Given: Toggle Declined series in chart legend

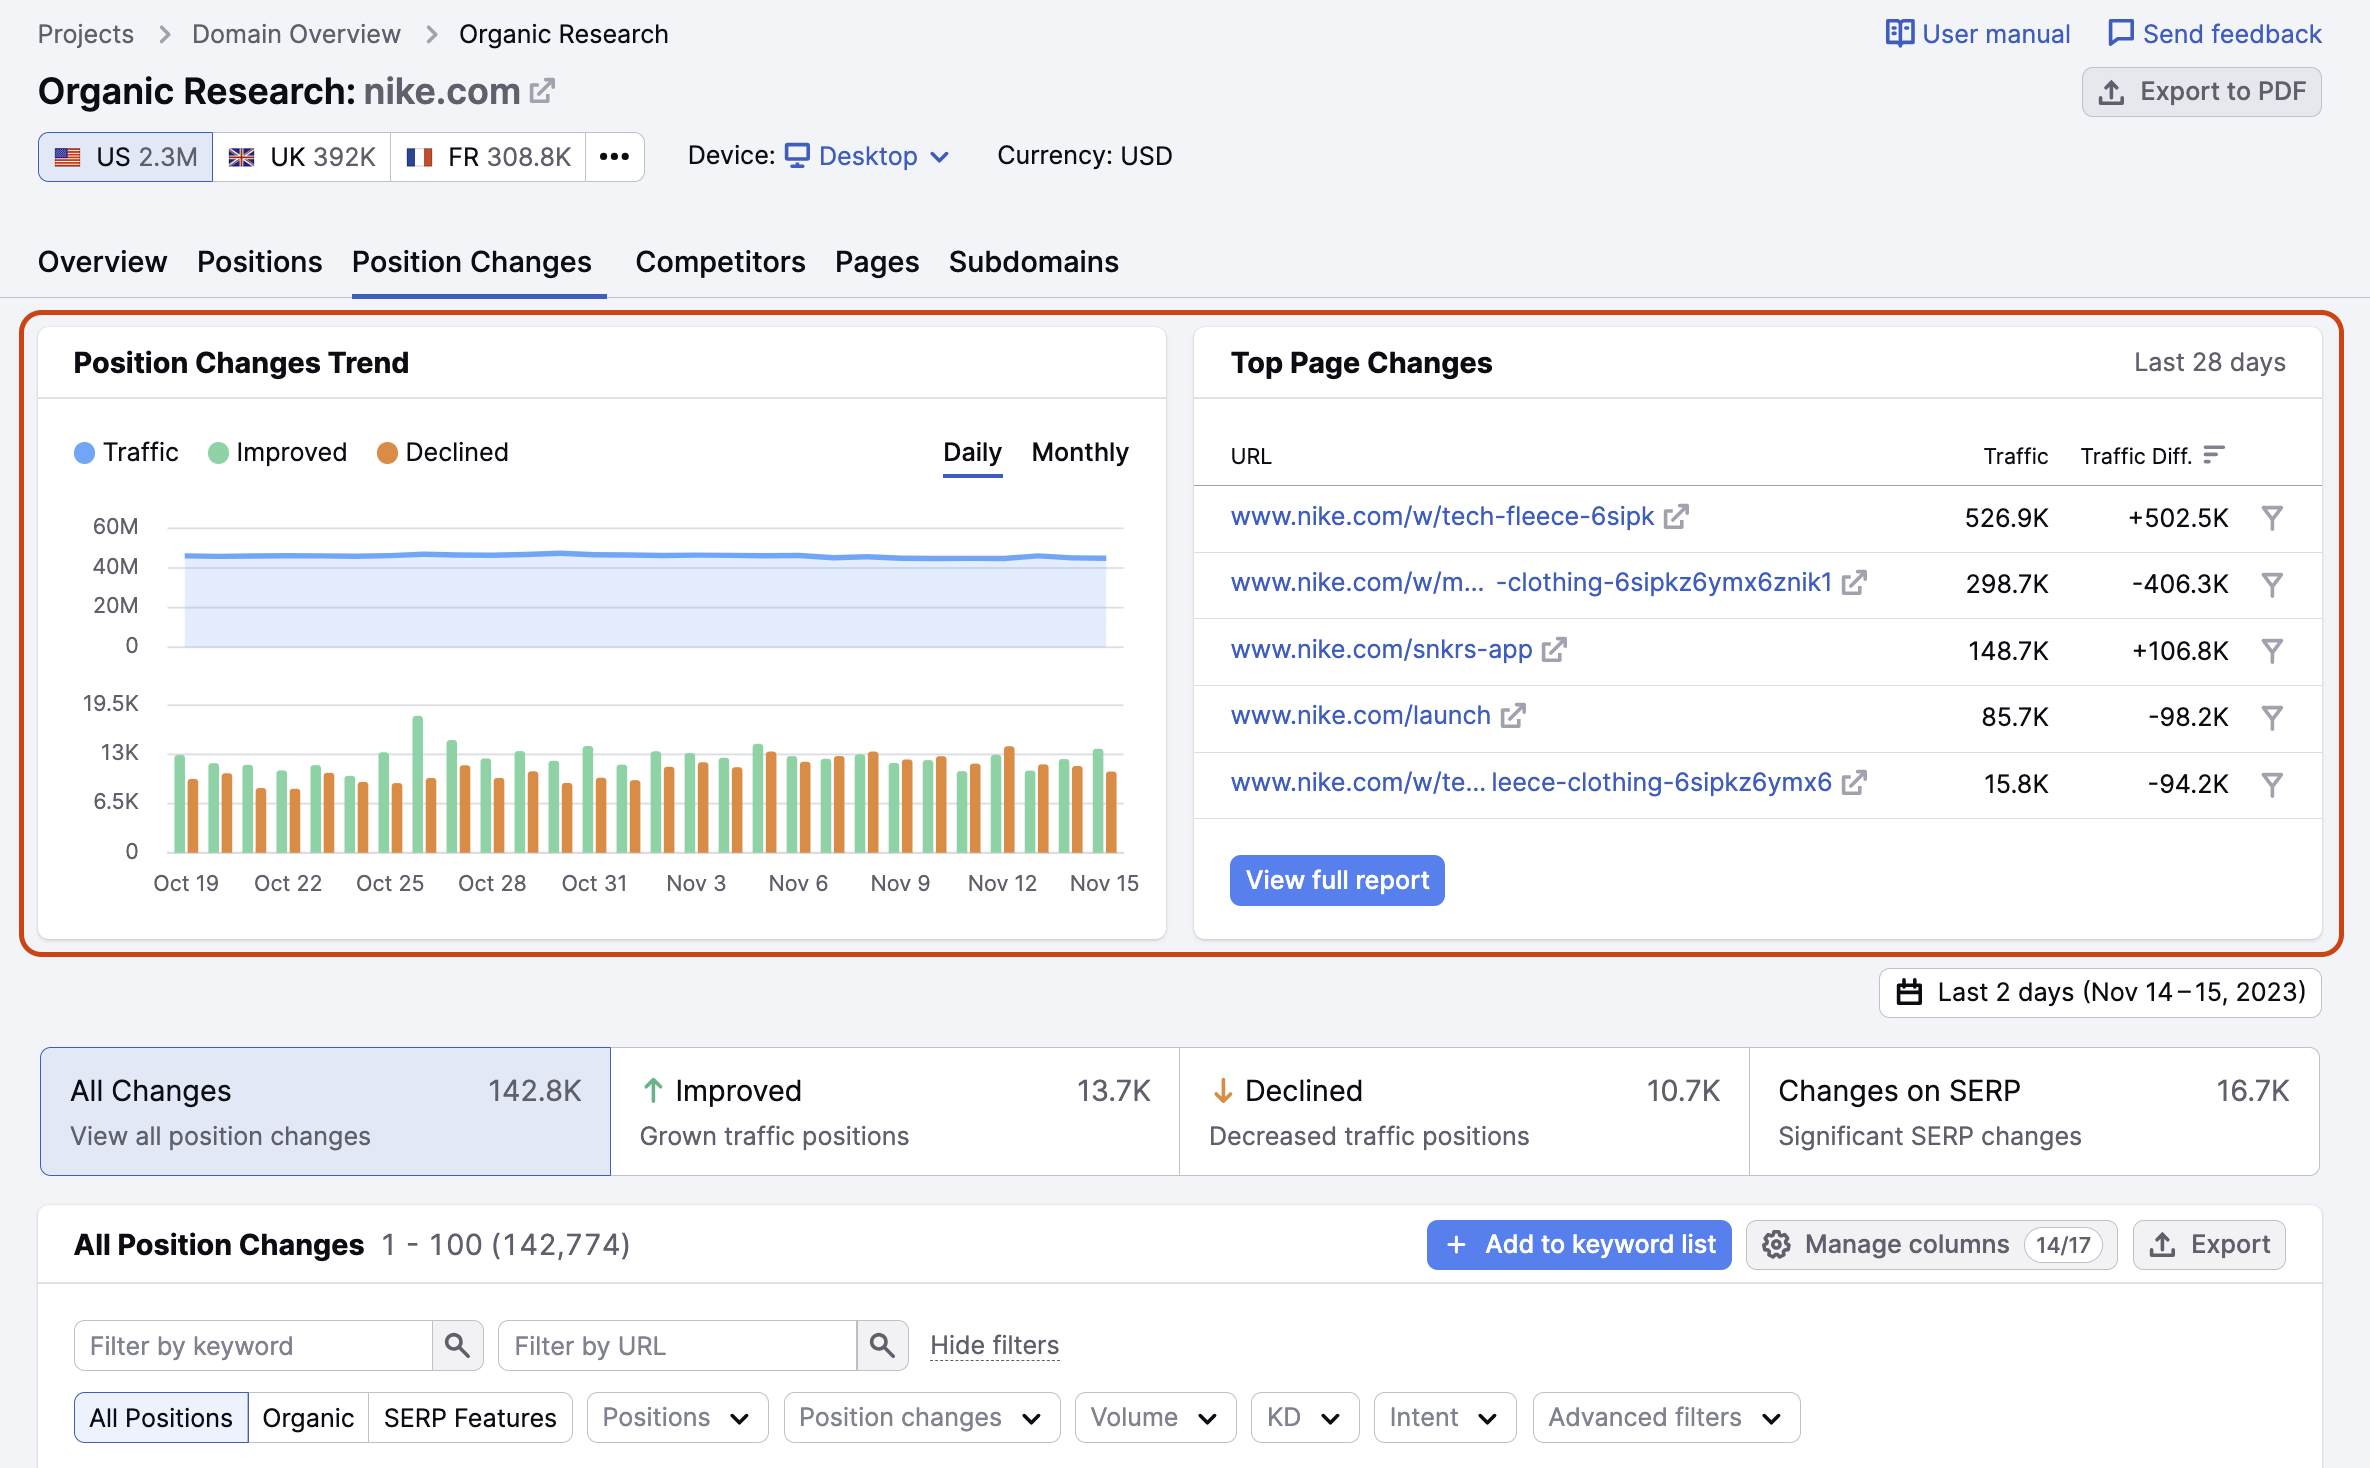Looking at the screenshot, I should click(x=443, y=452).
